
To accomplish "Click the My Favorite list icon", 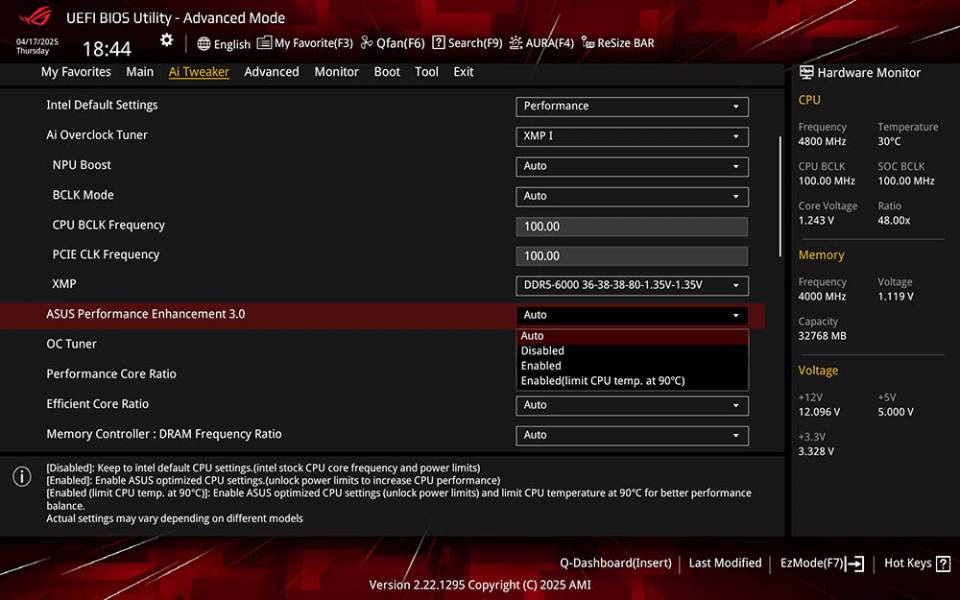I will pos(264,43).
